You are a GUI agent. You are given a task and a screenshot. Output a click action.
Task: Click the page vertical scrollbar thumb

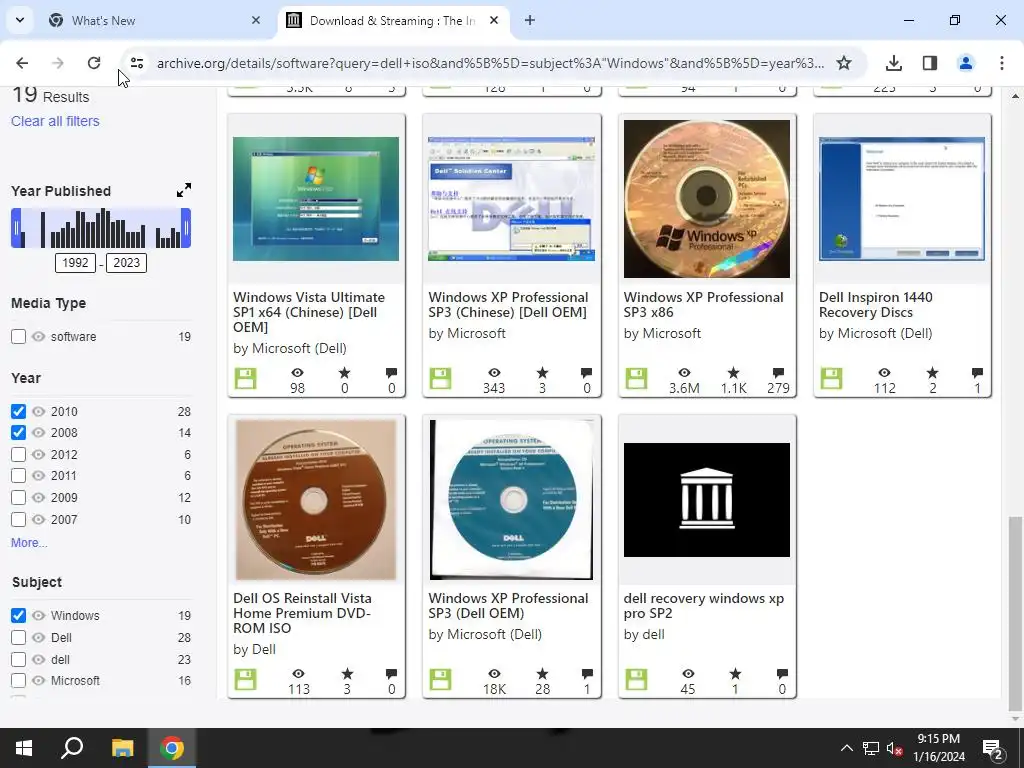1015,613
